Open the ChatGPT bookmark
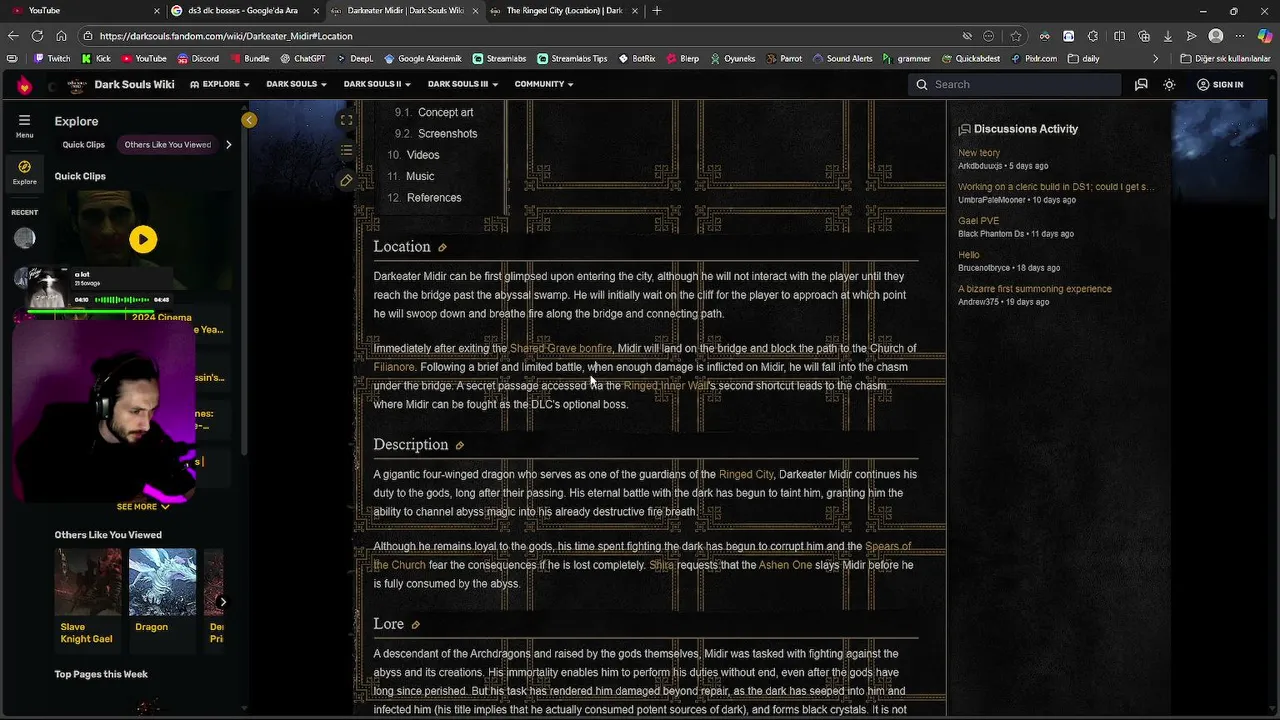 pyautogui.click(x=302, y=59)
